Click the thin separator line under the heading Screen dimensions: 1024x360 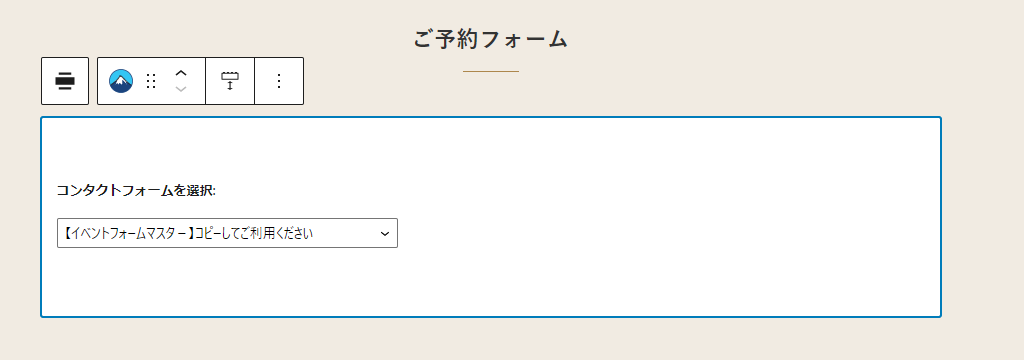(490, 71)
